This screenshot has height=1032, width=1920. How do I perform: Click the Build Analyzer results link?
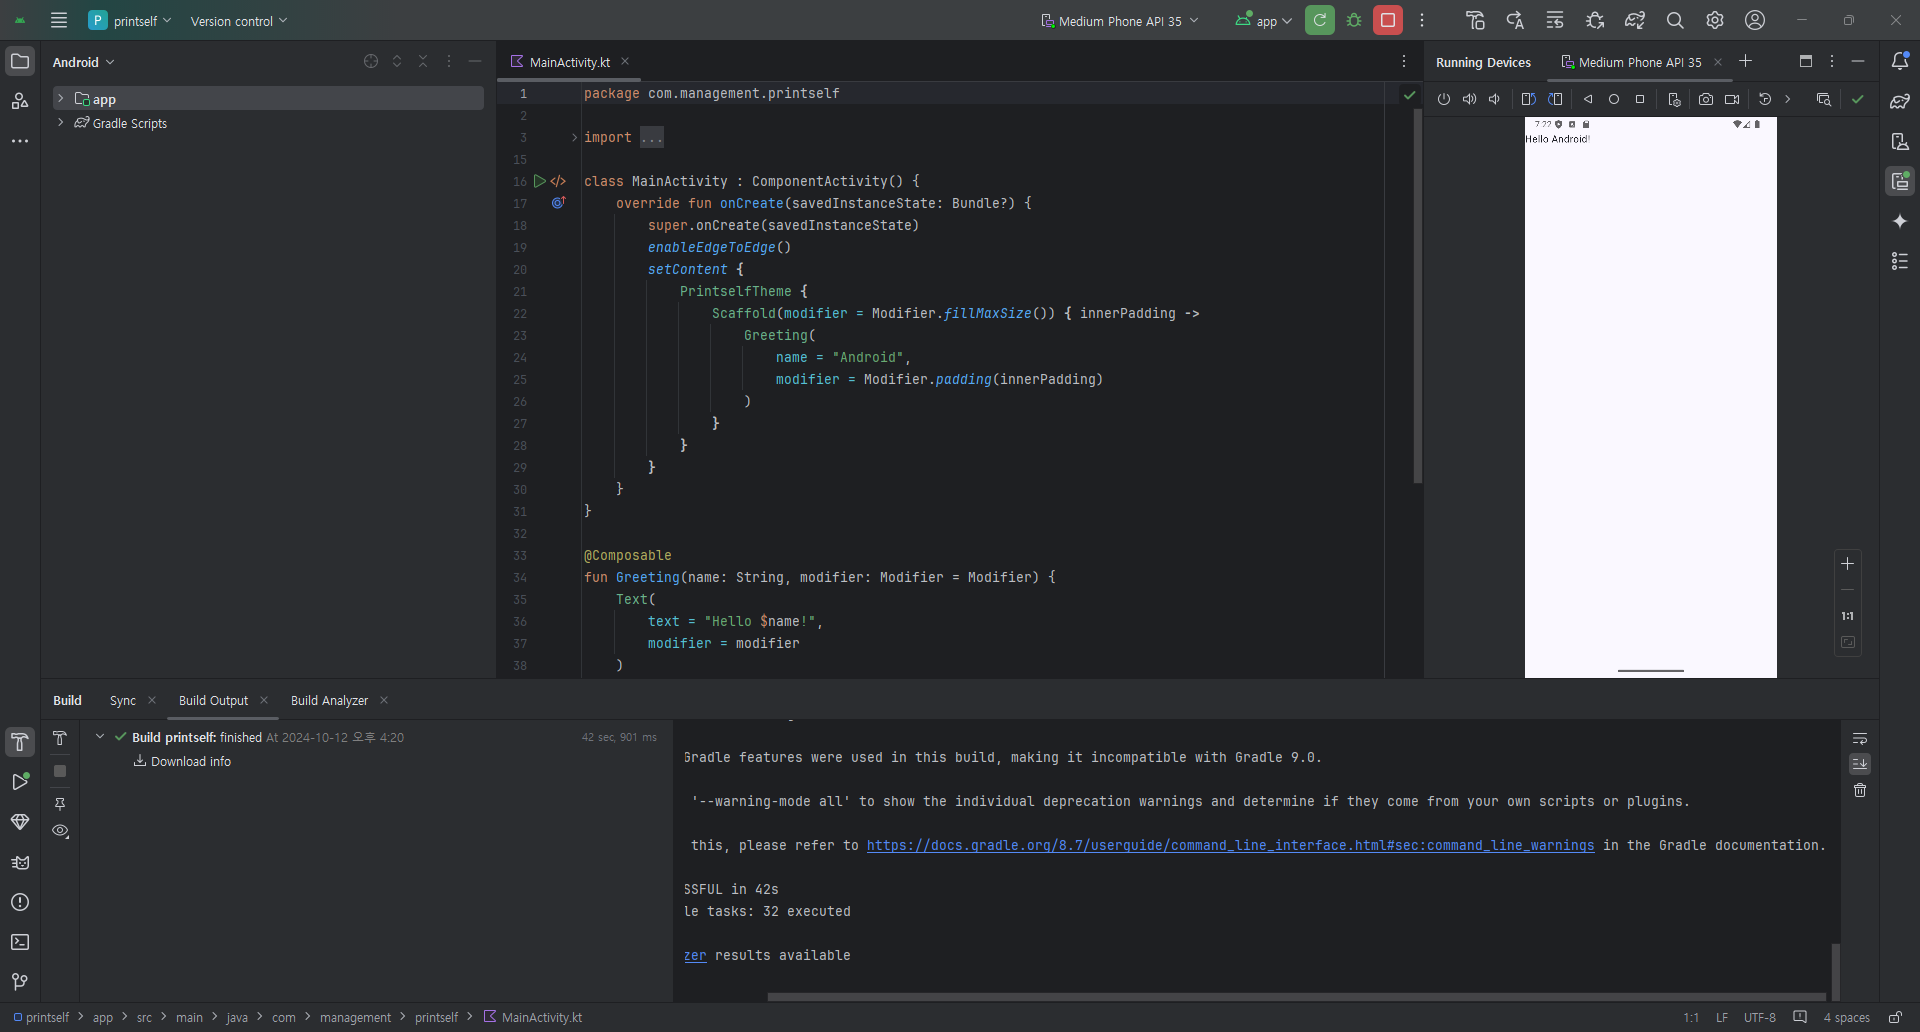pos(695,955)
